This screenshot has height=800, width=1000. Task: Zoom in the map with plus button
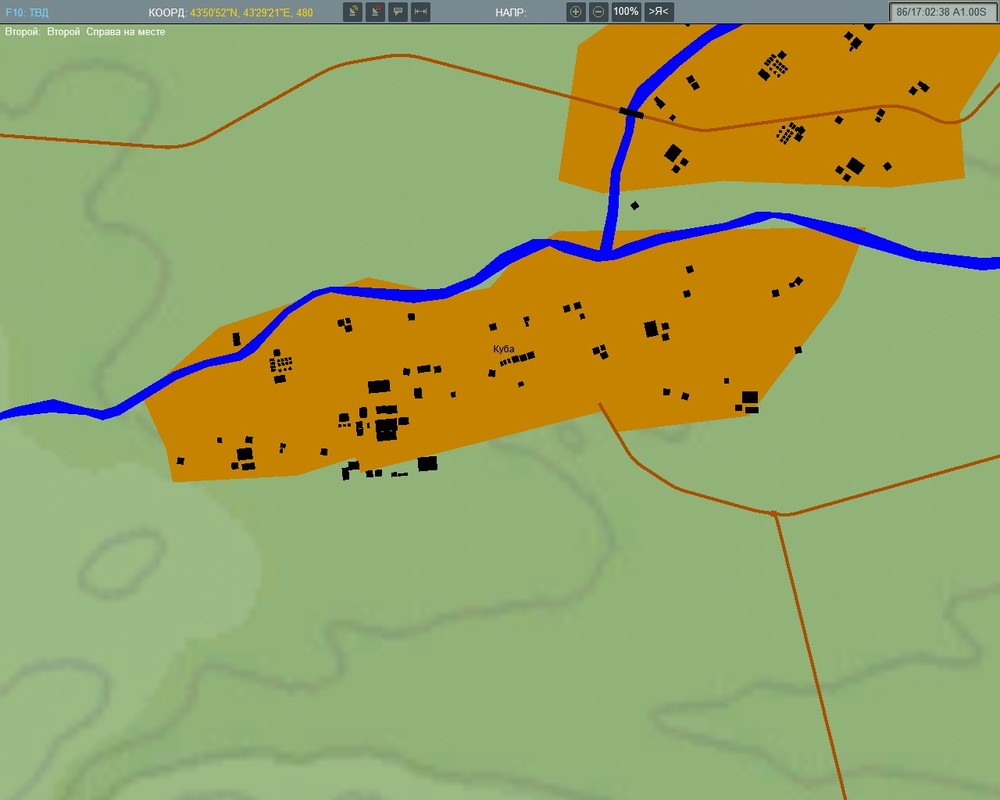click(575, 12)
